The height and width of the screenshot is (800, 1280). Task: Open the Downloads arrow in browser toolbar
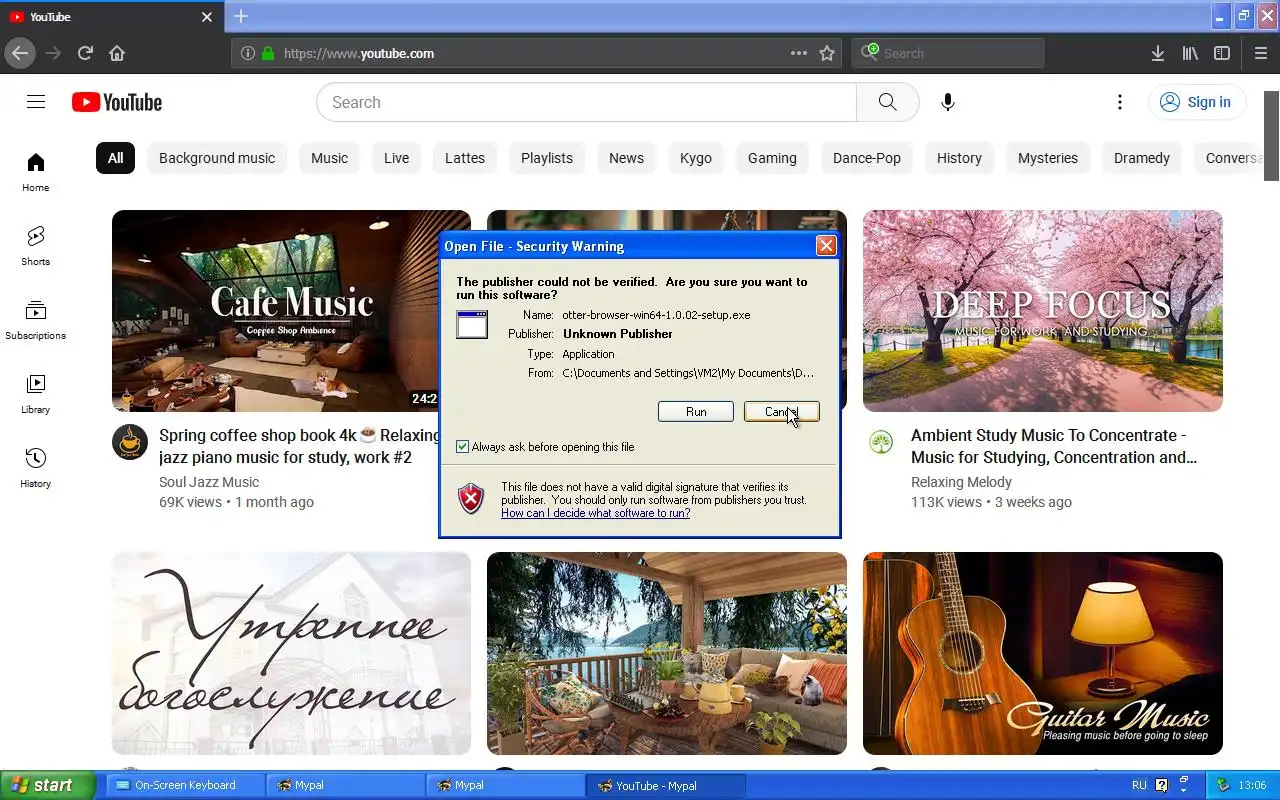coord(1158,53)
